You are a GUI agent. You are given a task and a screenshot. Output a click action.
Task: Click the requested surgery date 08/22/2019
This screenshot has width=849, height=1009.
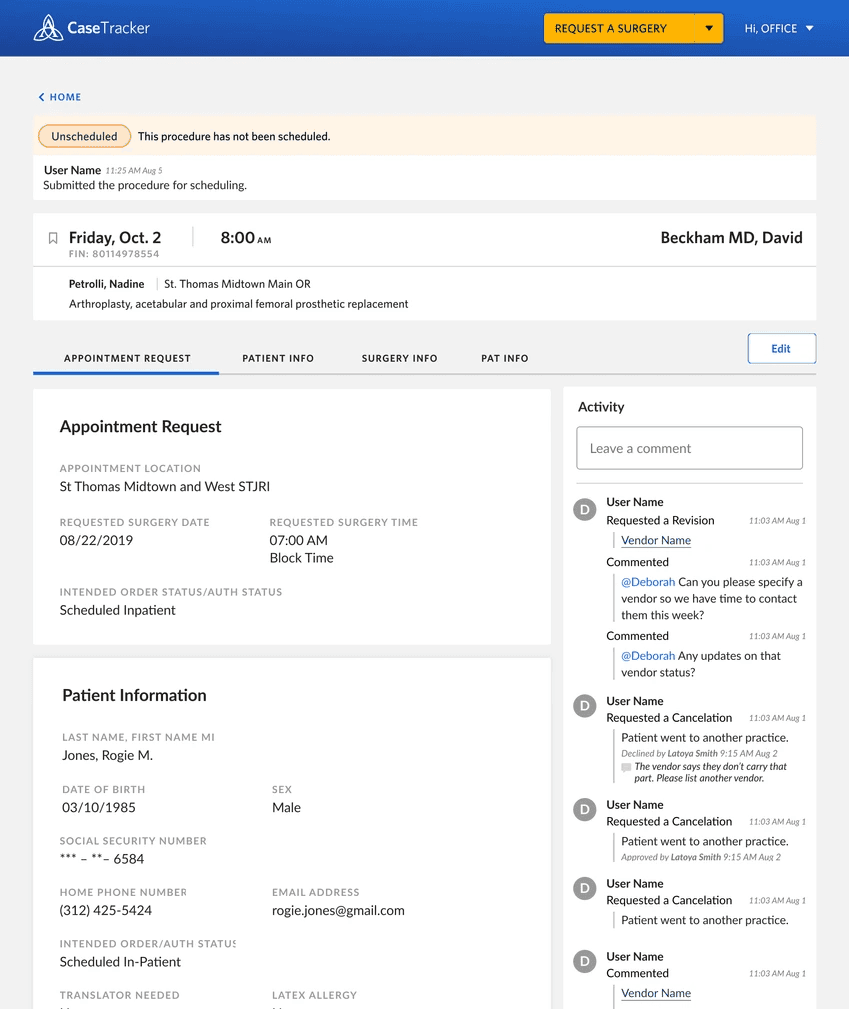tap(97, 541)
